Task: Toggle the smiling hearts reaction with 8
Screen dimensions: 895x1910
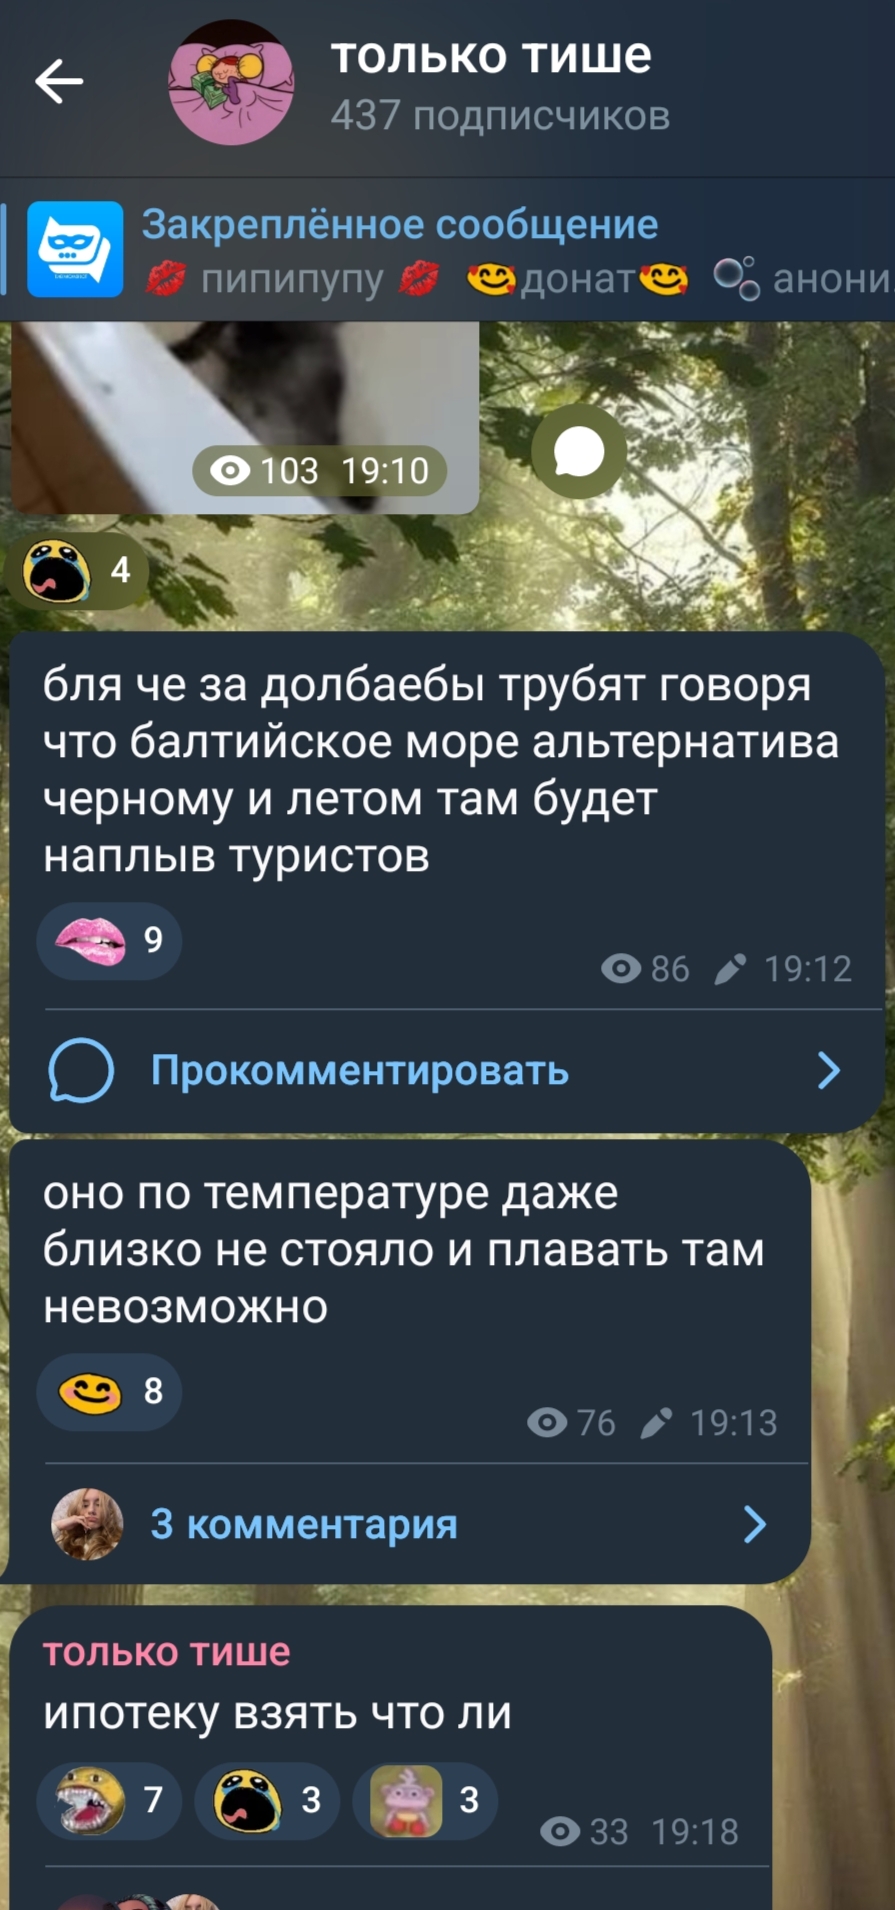Action: 109,1391
